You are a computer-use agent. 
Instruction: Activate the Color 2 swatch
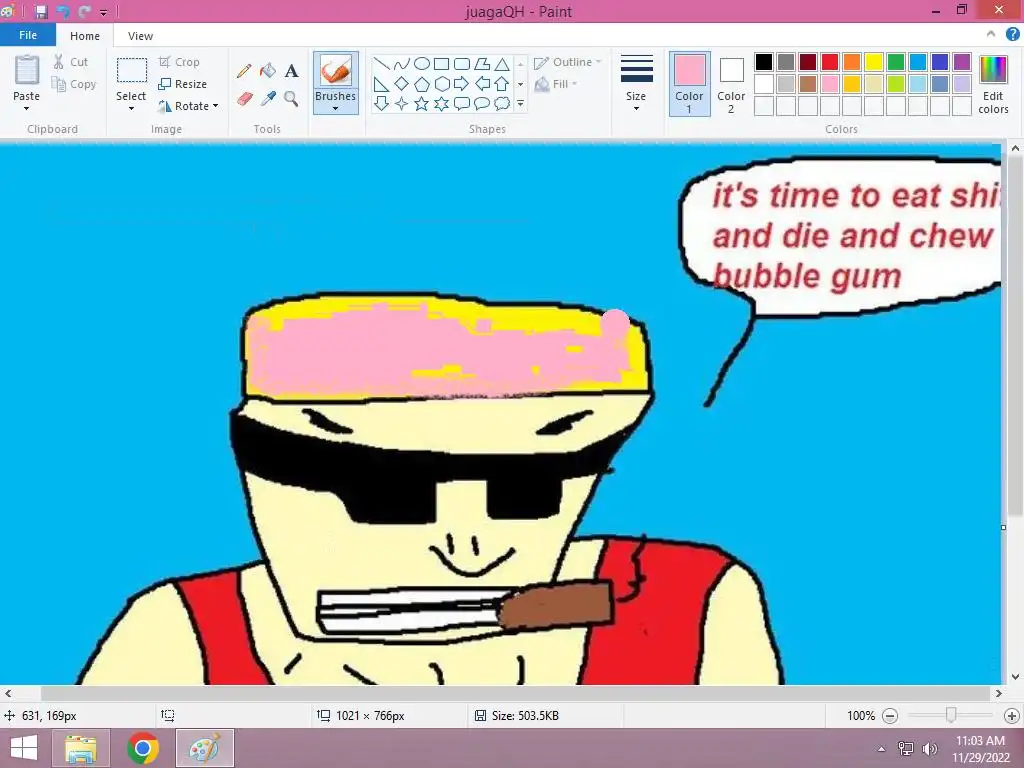[x=731, y=84]
